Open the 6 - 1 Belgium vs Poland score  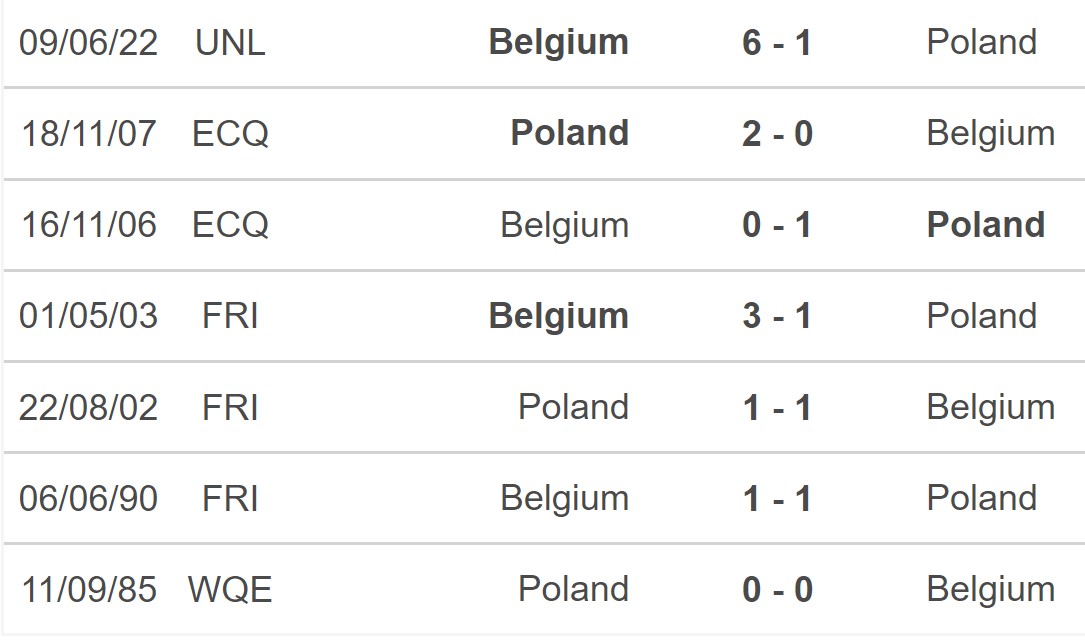(776, 43)
